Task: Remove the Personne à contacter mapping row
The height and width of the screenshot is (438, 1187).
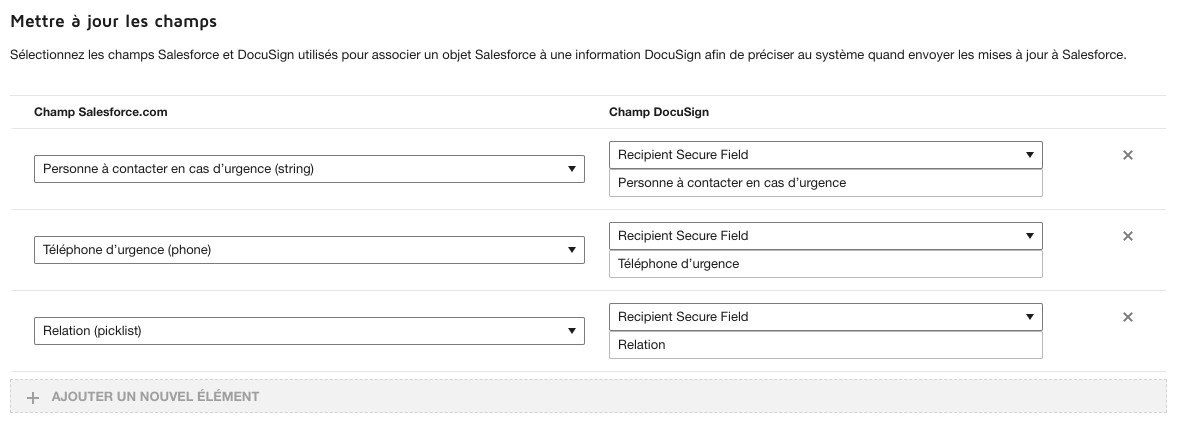Action: tap(1127, 155)
